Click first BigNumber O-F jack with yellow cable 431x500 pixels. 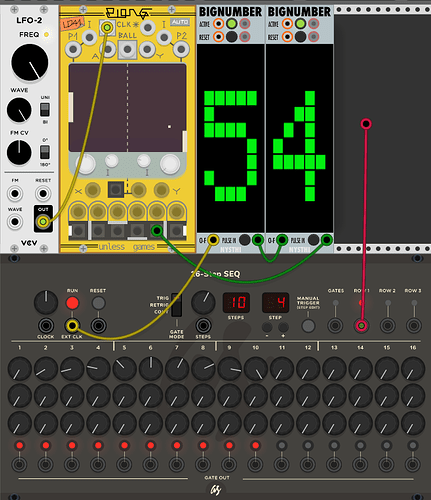pos(213,240)
